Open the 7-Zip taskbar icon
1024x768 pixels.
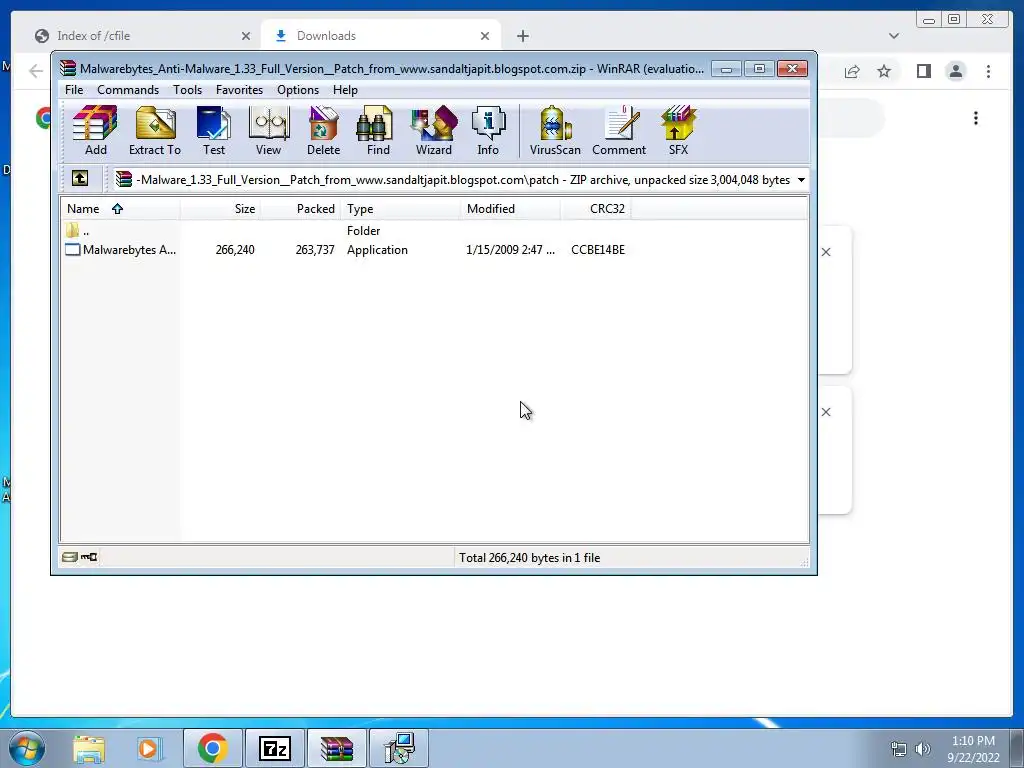pos(274,748)
